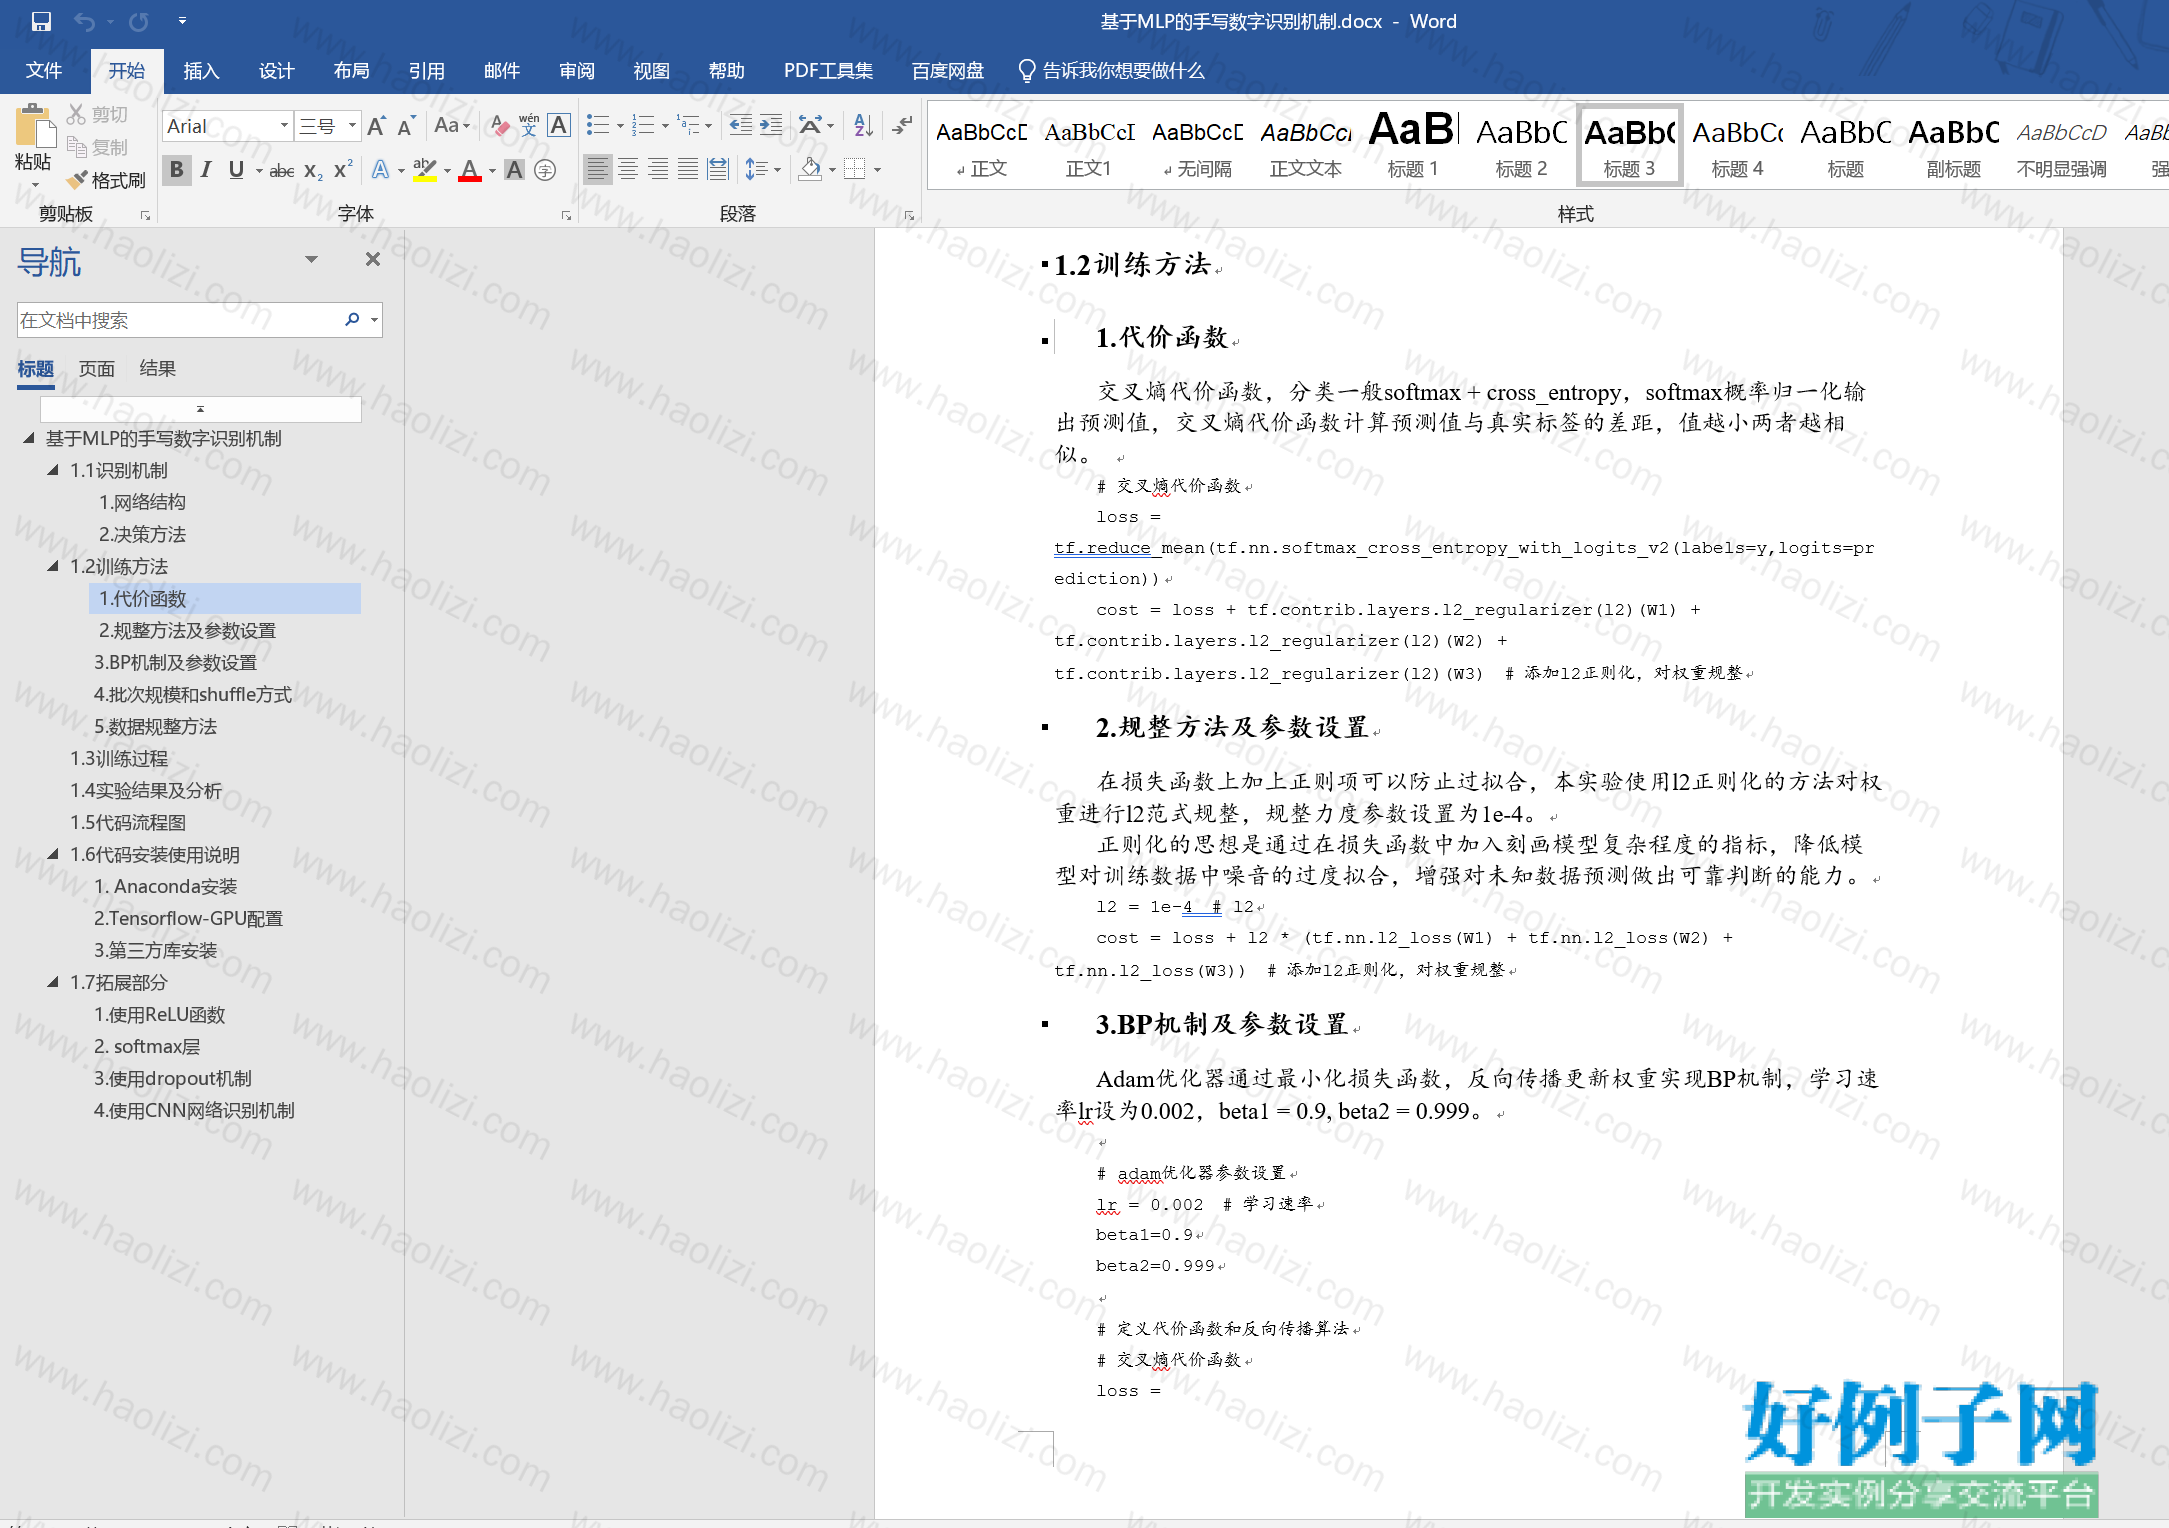Click the Paste clipboard icon
Screen dimensions: 2169x1528
[x=34, y=128]
